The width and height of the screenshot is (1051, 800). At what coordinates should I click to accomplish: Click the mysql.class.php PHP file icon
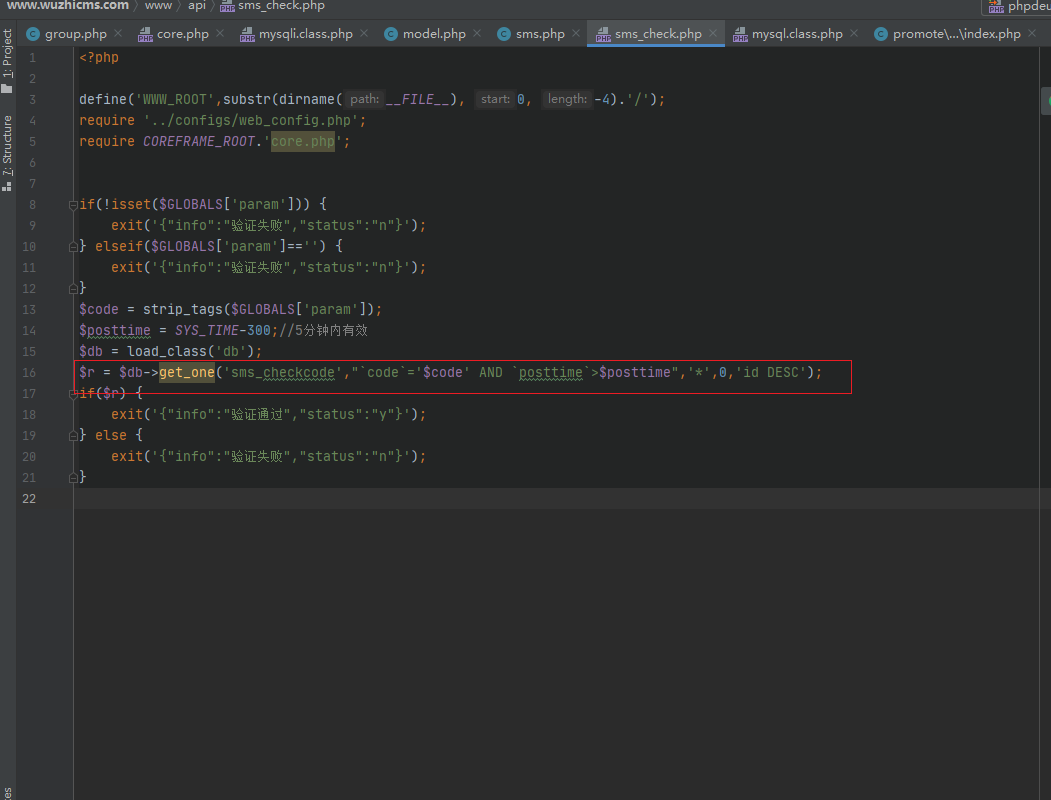[740, 34]
